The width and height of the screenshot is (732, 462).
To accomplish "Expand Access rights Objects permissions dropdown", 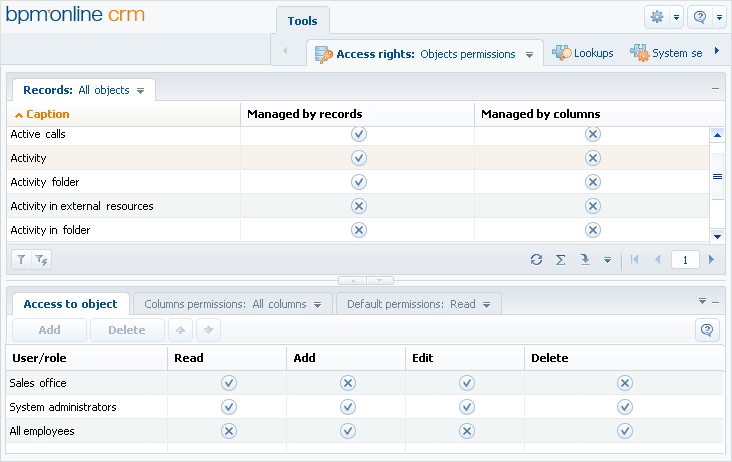I will (x=529, y=55).
